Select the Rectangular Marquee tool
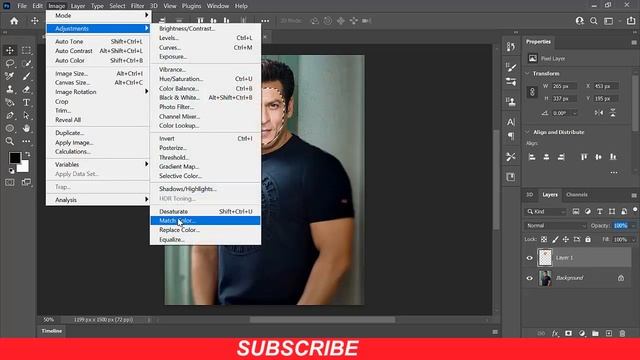The height and width of the screenshot is (360, 640). click(26, 50)
